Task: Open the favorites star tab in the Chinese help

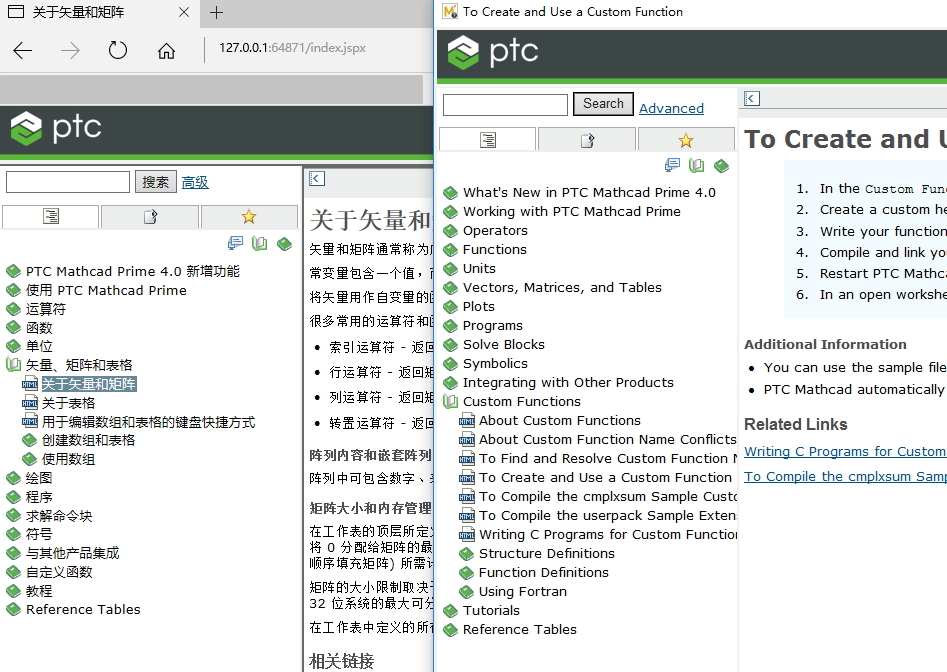Action: tap(249, 216)
